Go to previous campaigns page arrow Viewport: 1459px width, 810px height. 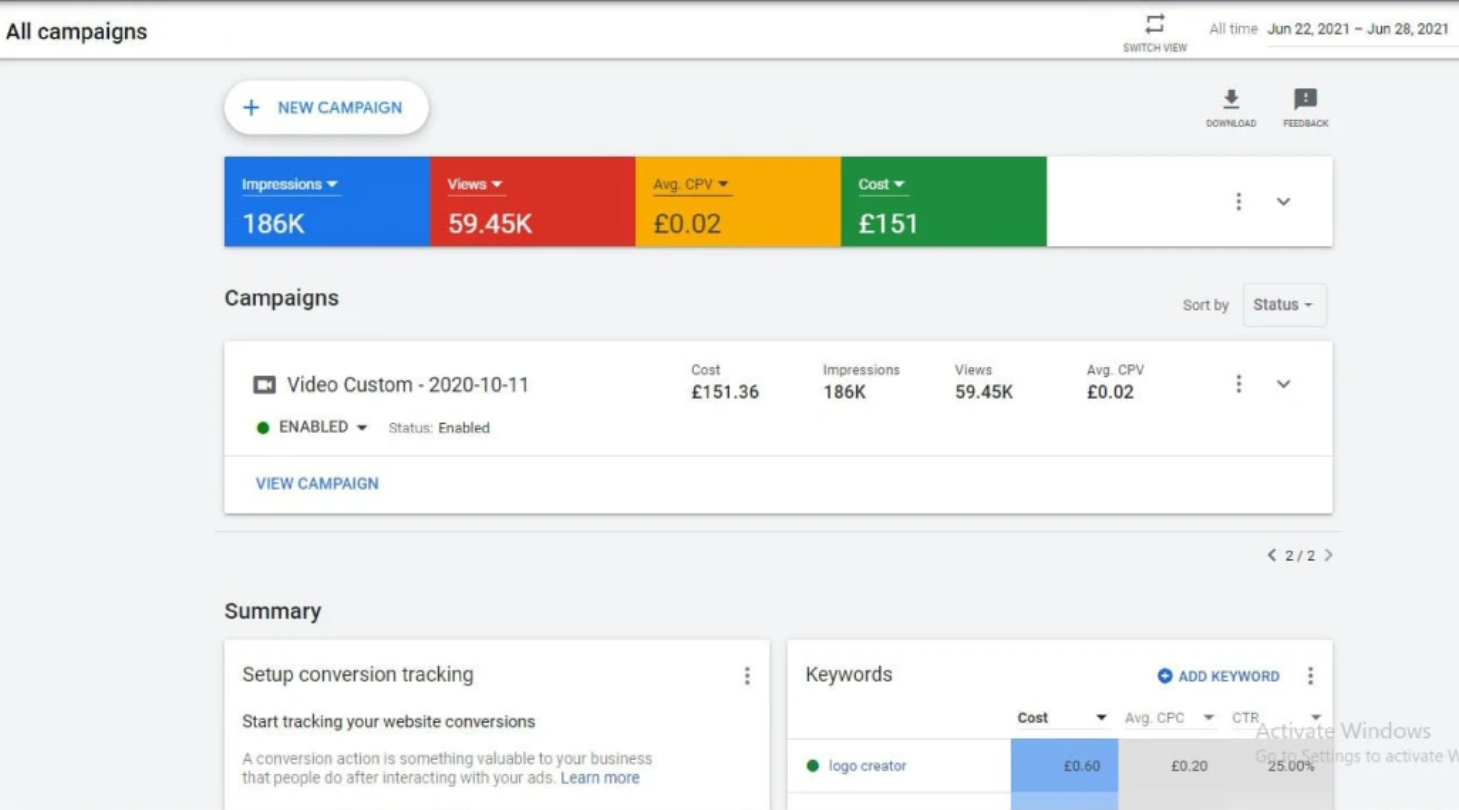pos(1272,555)
